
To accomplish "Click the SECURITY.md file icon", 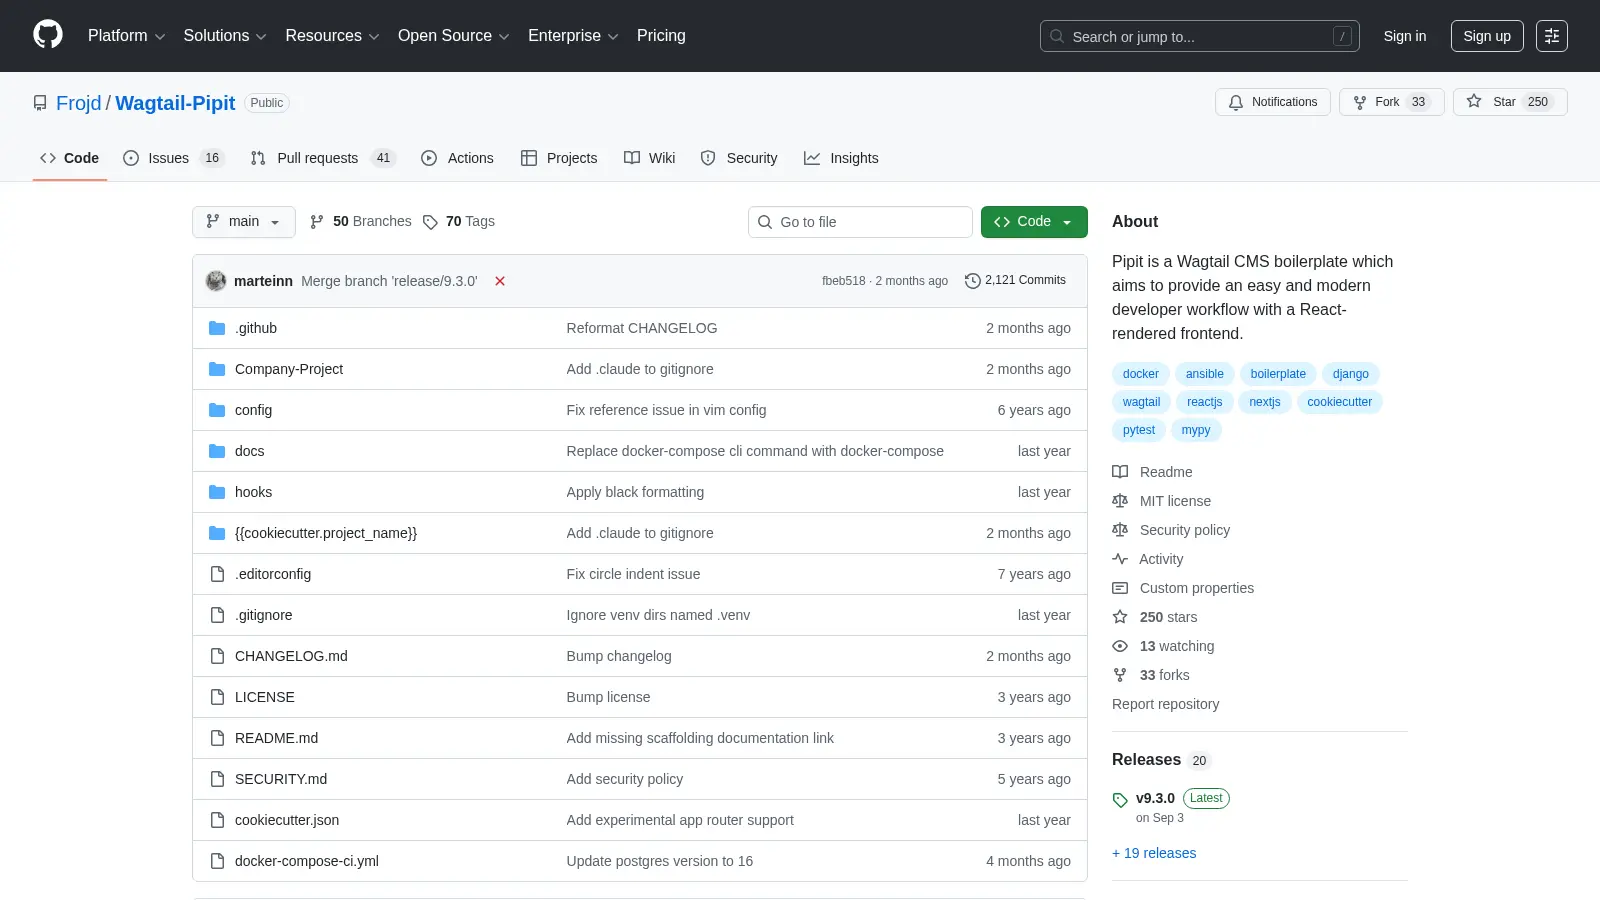I will [x=217, y=779].
